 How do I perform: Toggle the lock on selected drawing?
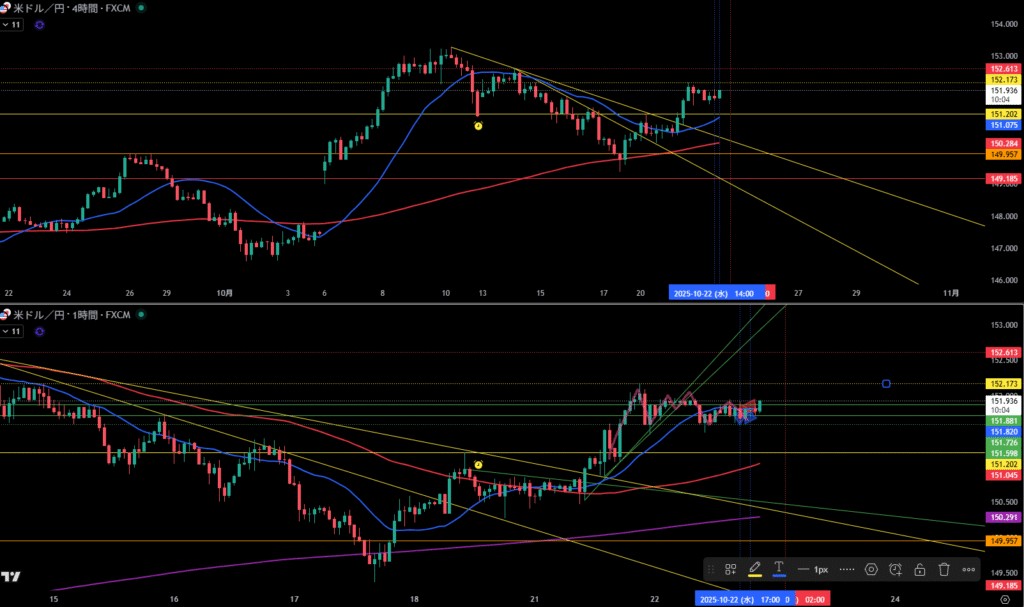click(x=919, y=569)
